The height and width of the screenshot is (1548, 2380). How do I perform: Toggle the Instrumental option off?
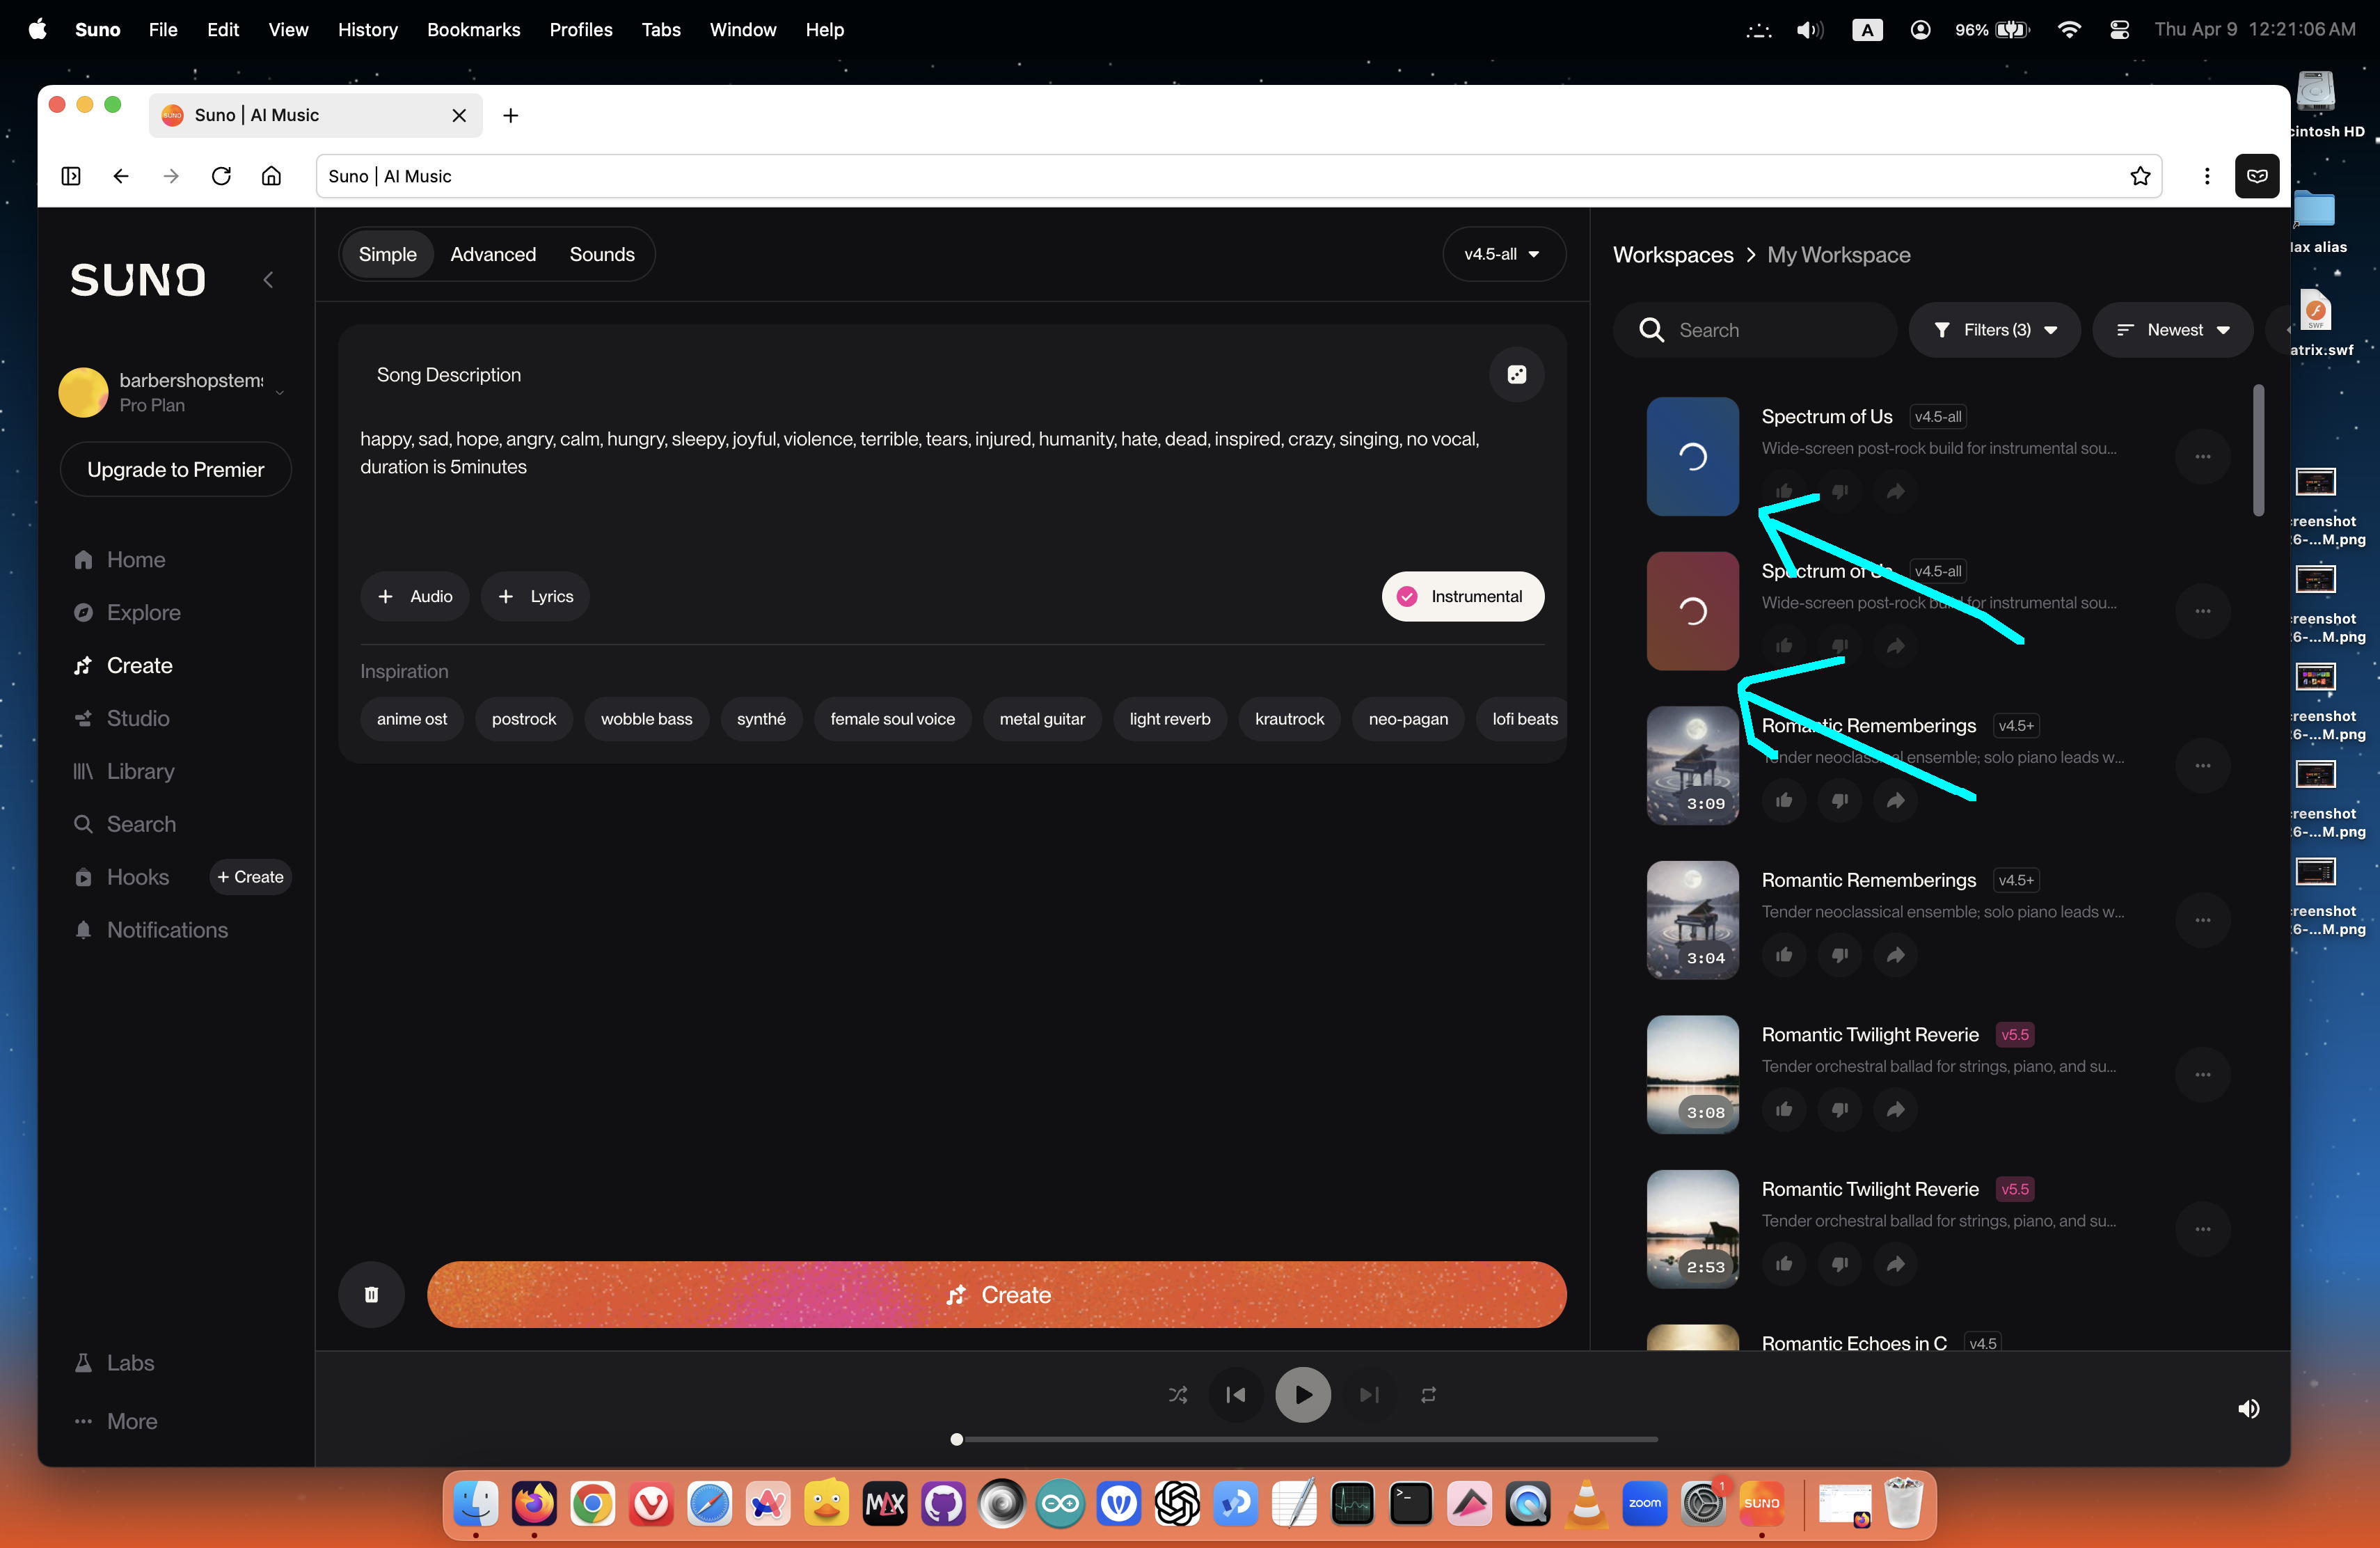pyautogui.click(x=1462, y=596)
